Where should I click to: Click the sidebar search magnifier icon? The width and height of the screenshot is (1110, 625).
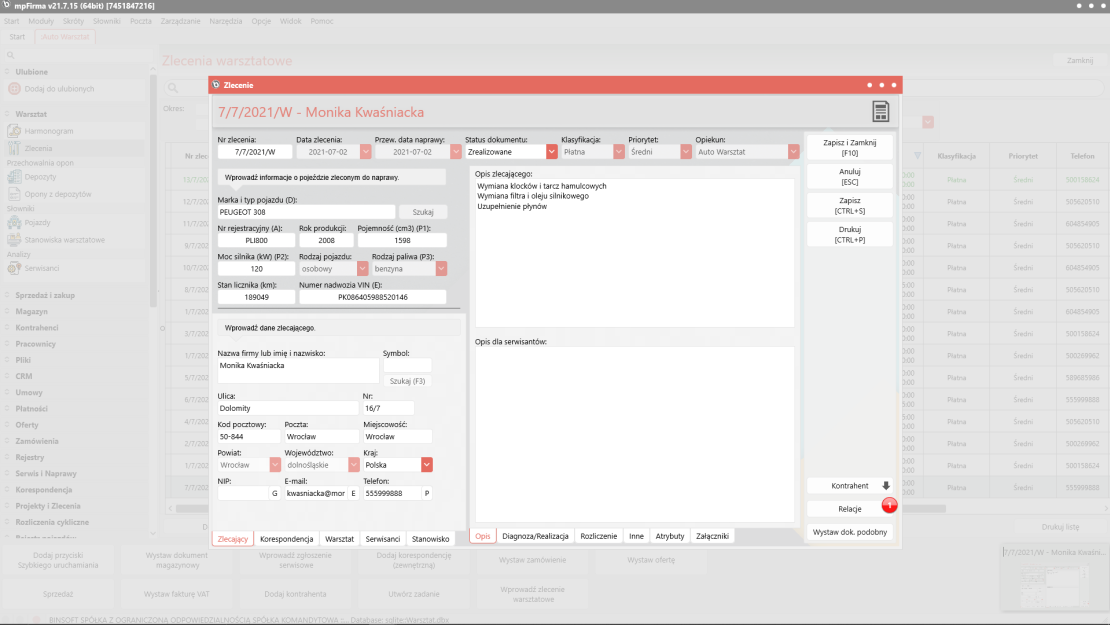[11, 55]
